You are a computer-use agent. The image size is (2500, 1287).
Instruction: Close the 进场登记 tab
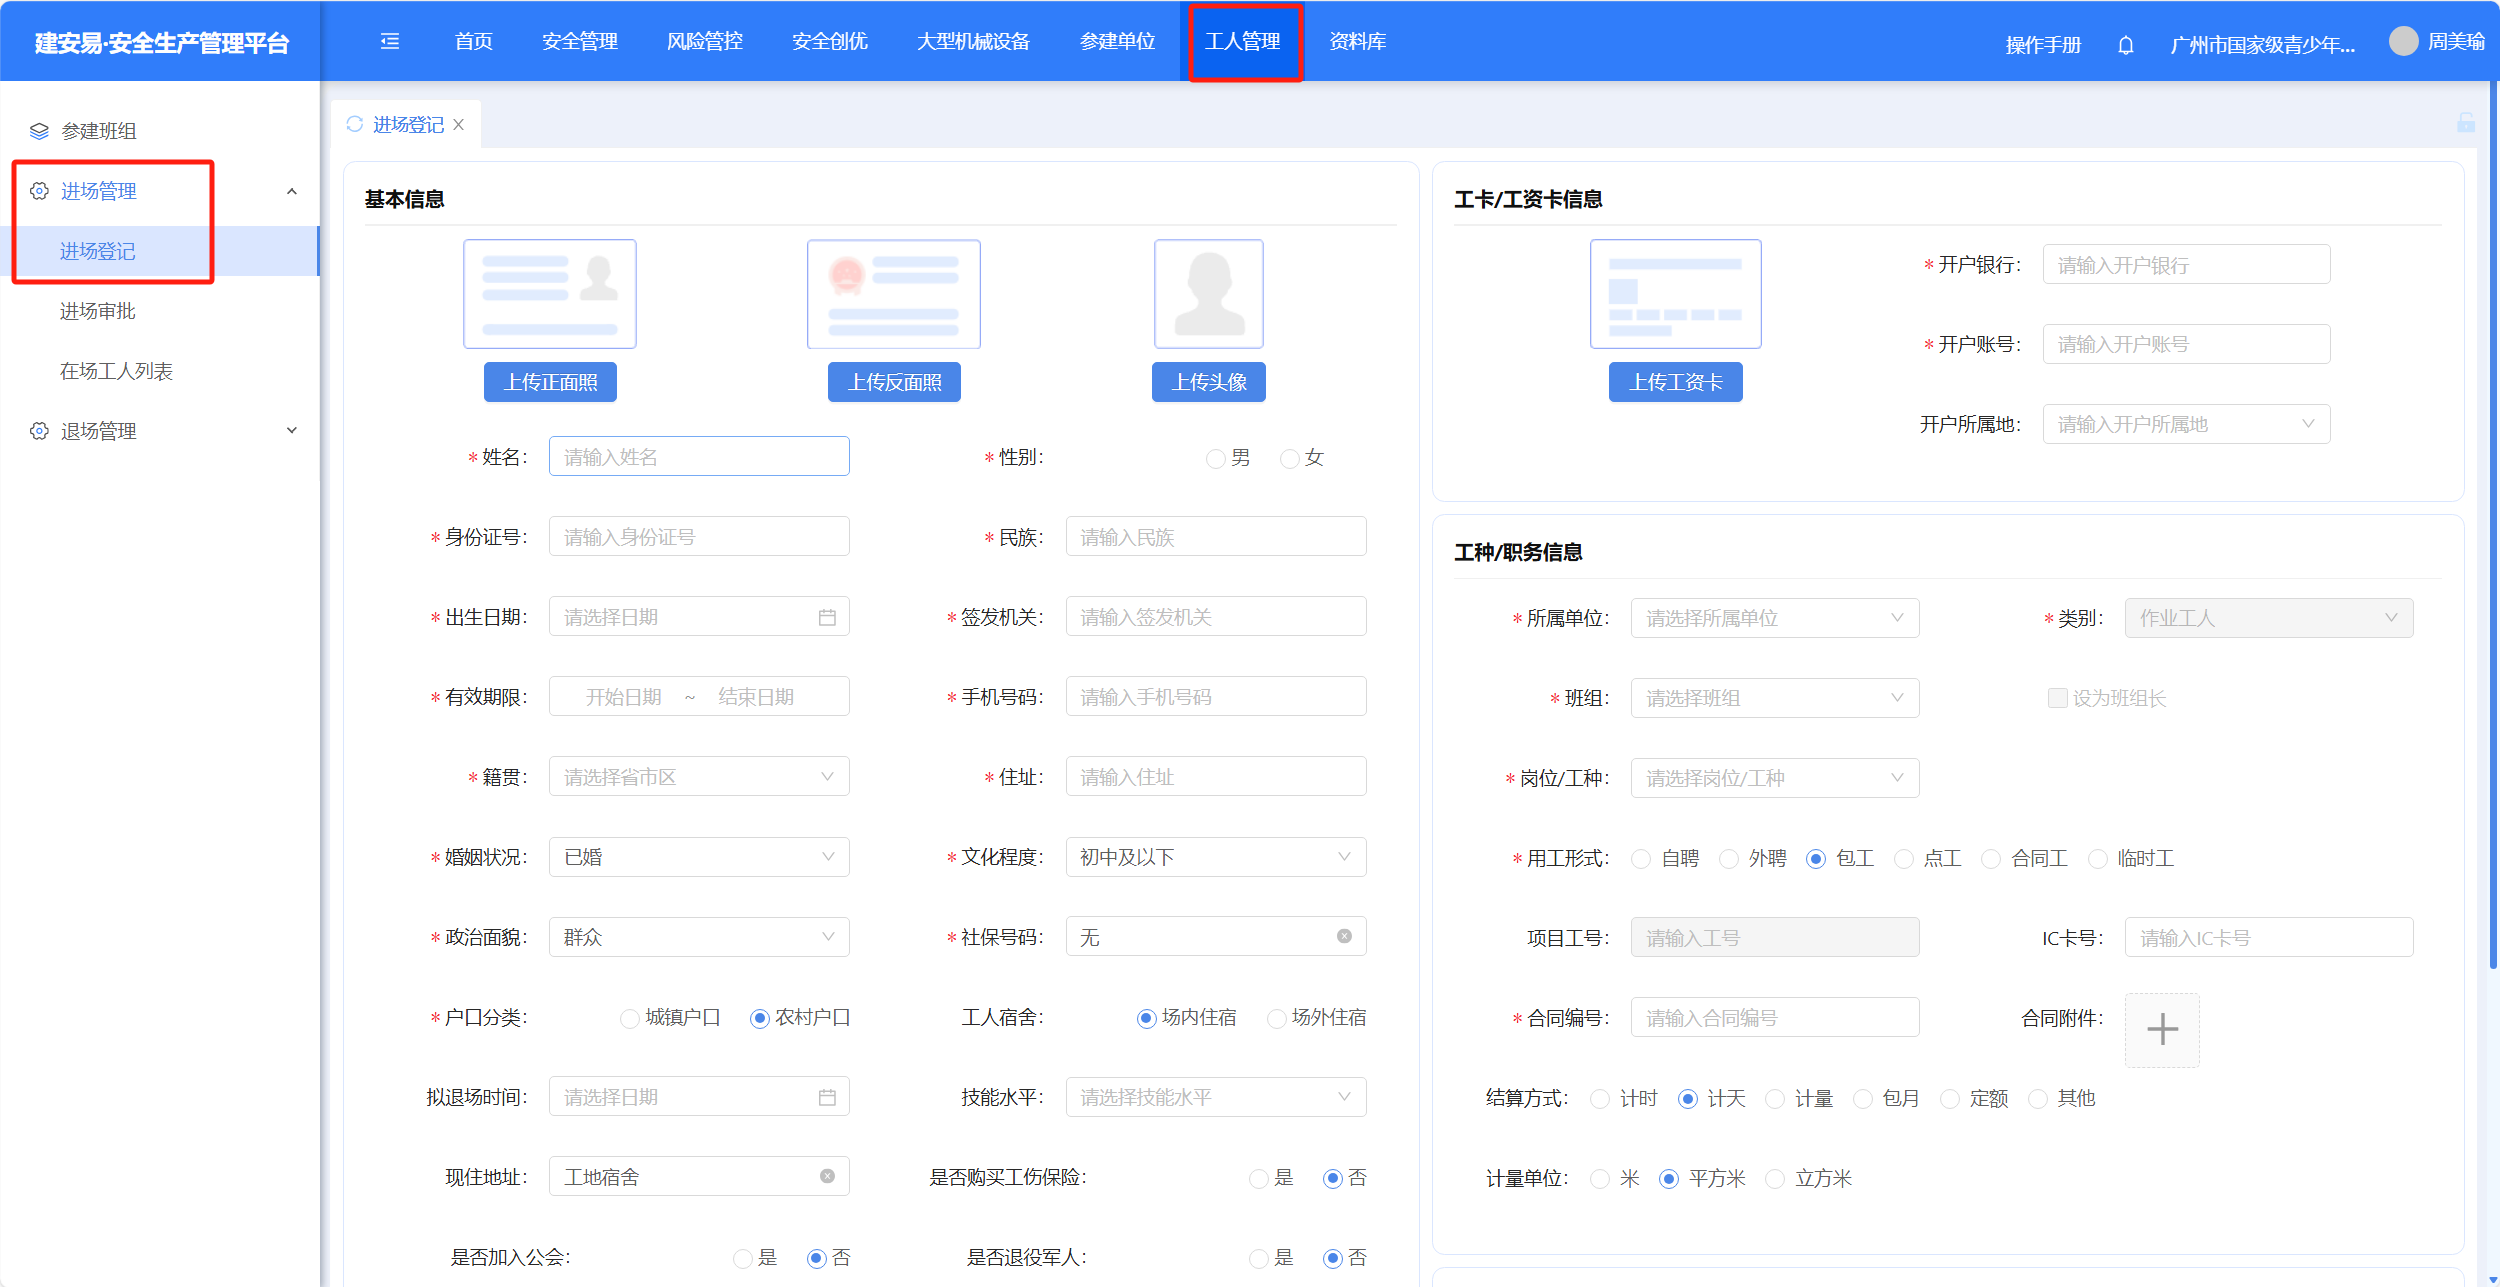(x=459, y=125)
